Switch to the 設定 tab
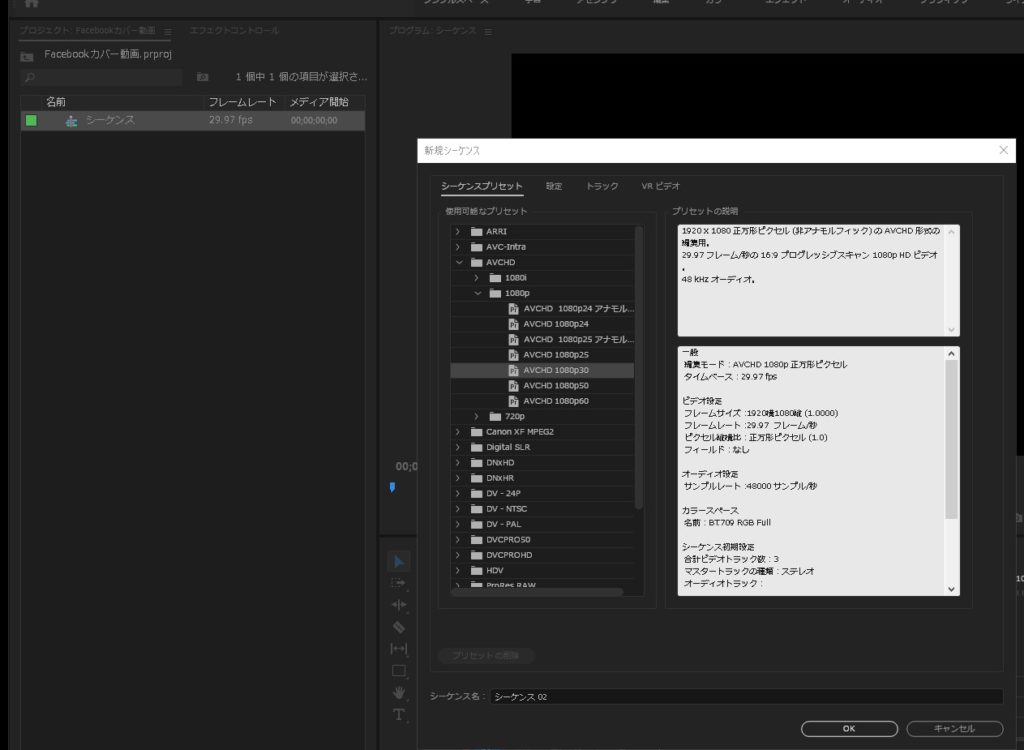The width and height of the screenshot is (1024, 750). pos(554,186)
